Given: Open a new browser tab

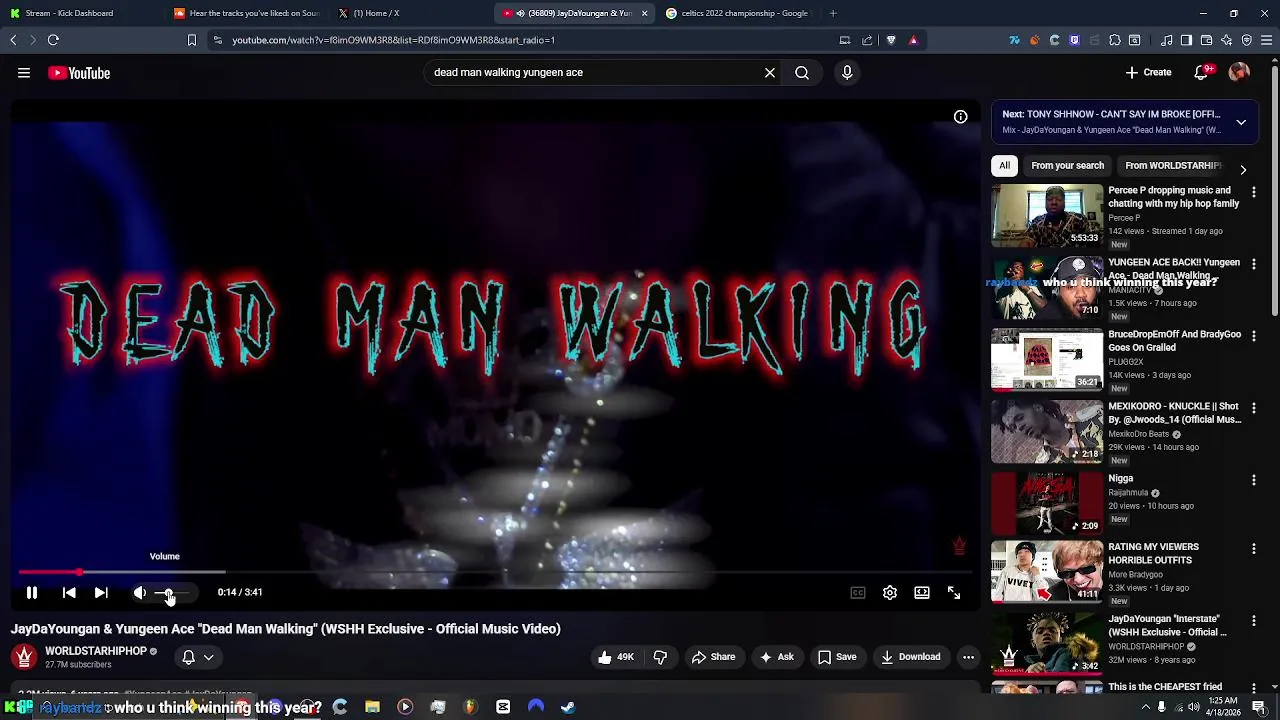Looking at the screenshot, I should [x=833, y=13].
